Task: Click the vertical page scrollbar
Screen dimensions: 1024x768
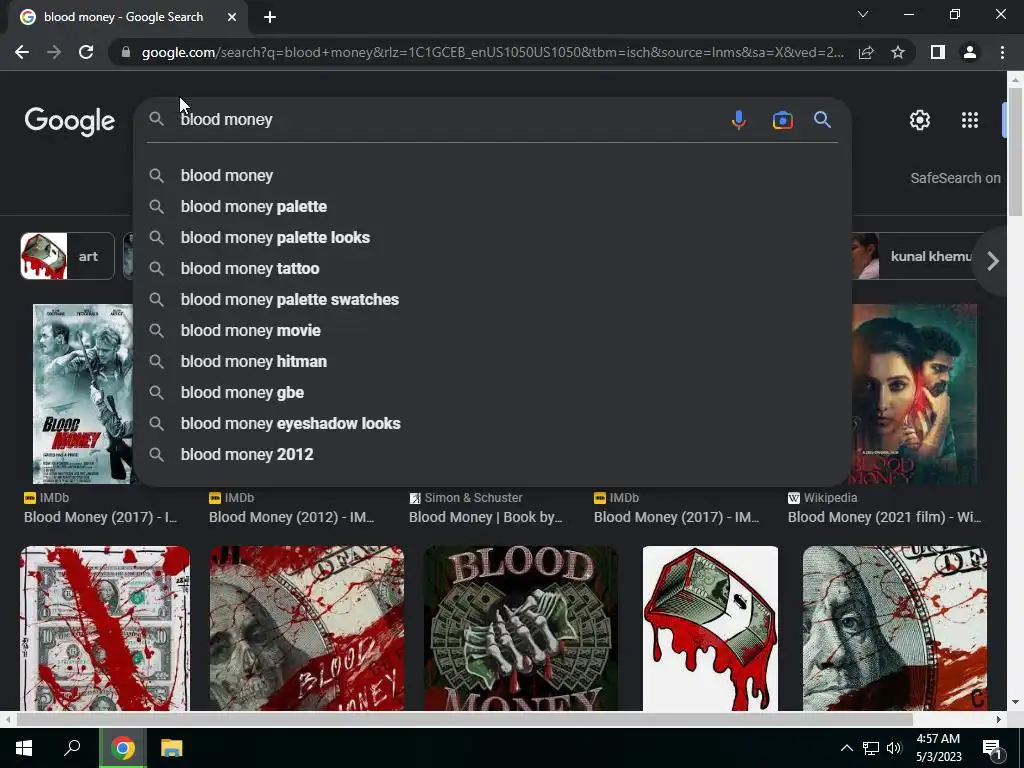Action: [1015, 152]
